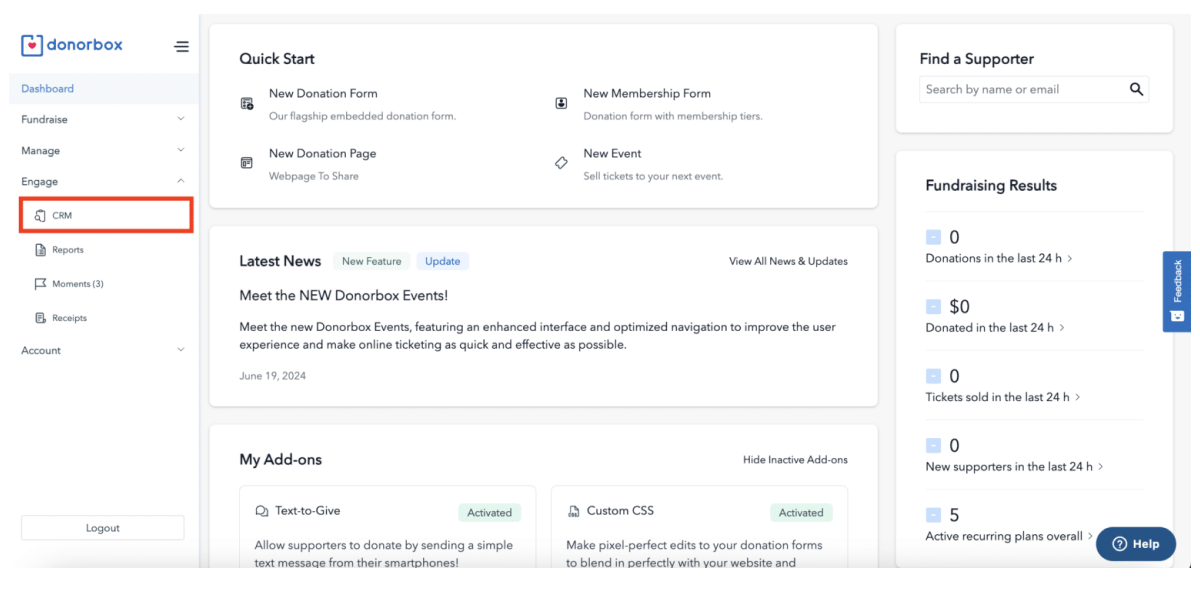Click the New Event ticket icon
Viewport: 1200px width, 594px height.
tap(561, 163)
